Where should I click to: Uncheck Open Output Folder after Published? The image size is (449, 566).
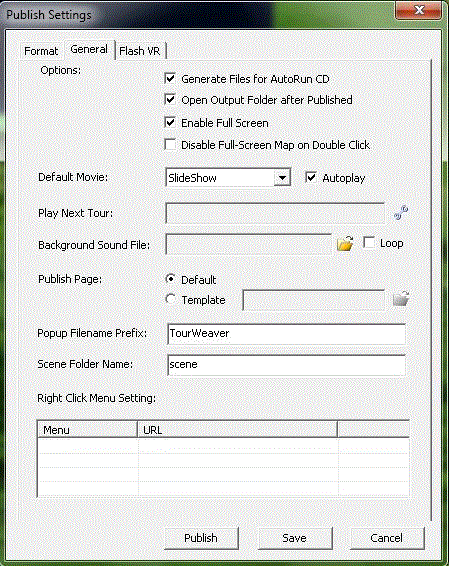click(170, 100)
